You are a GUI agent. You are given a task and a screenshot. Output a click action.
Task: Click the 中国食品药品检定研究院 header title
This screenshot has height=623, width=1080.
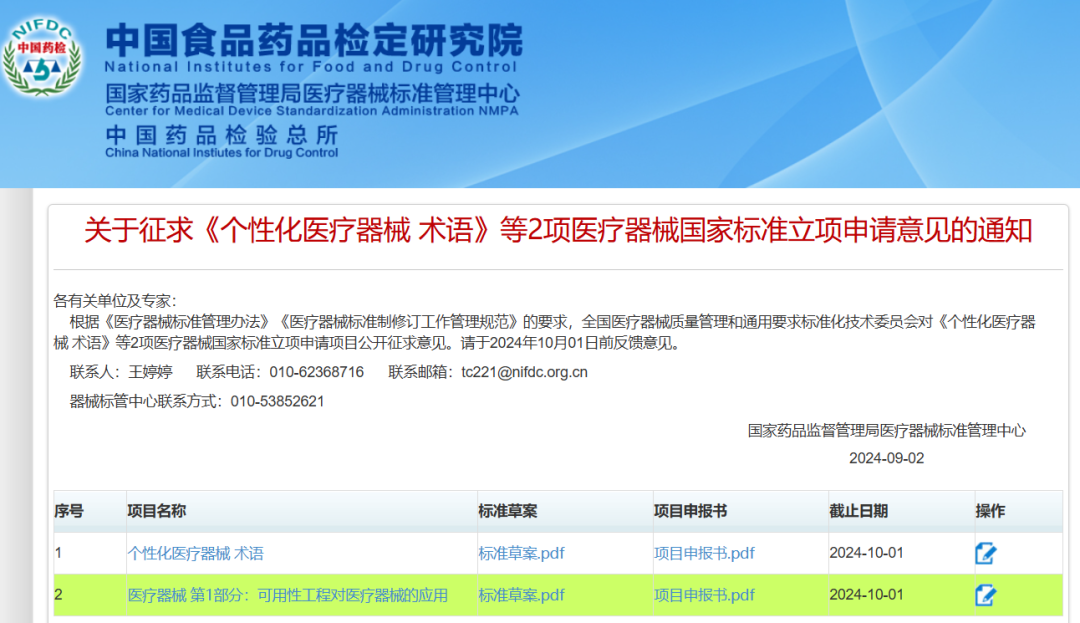click(314, 40)
